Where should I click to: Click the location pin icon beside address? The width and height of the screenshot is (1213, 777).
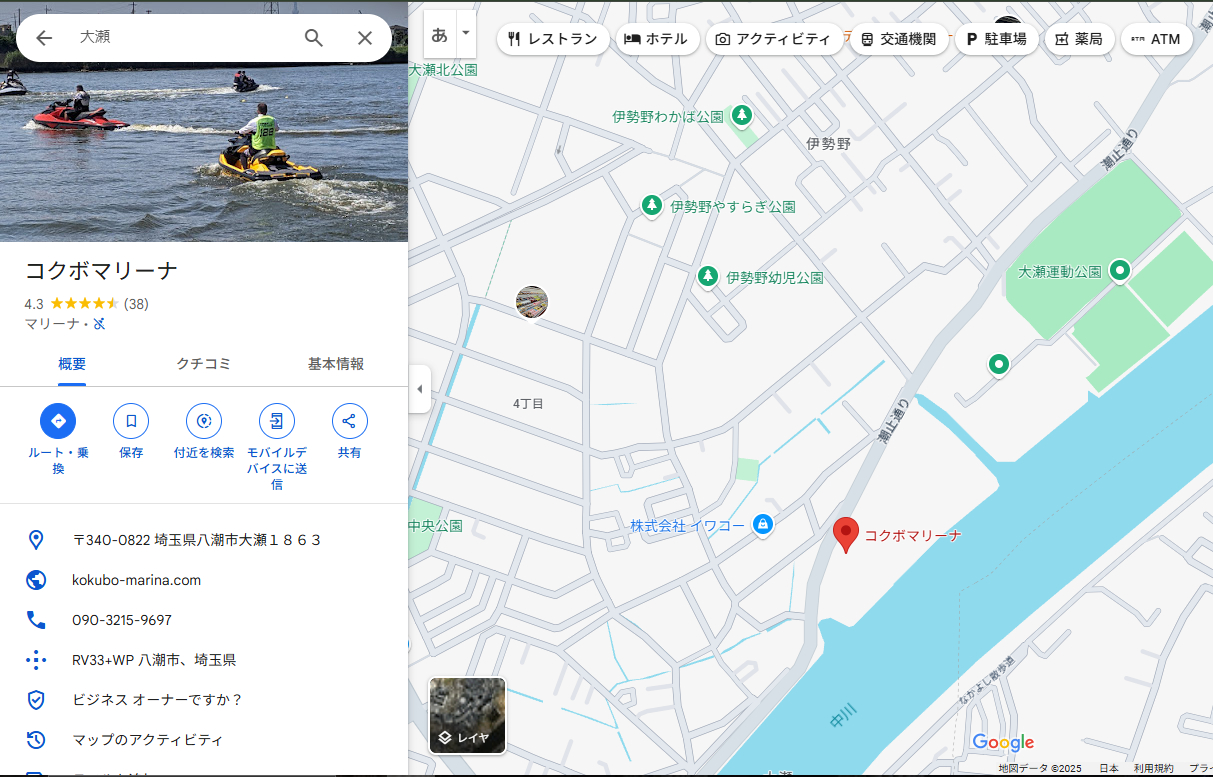36,540
